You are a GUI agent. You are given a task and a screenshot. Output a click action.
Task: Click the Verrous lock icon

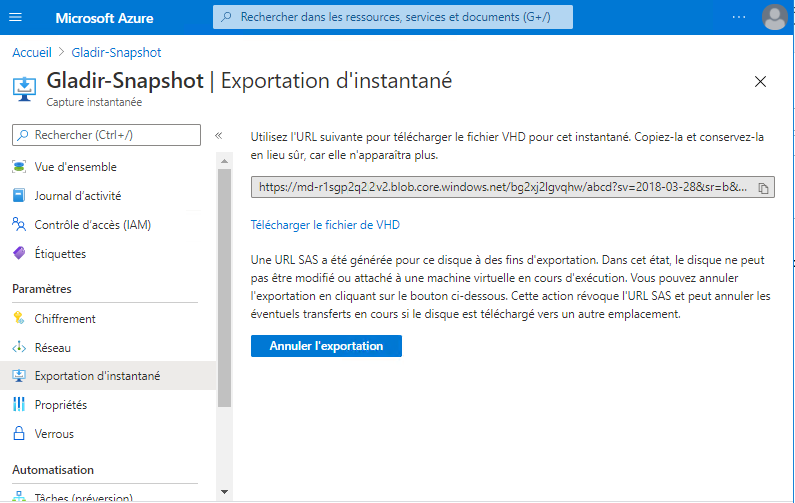pos(19,434)
